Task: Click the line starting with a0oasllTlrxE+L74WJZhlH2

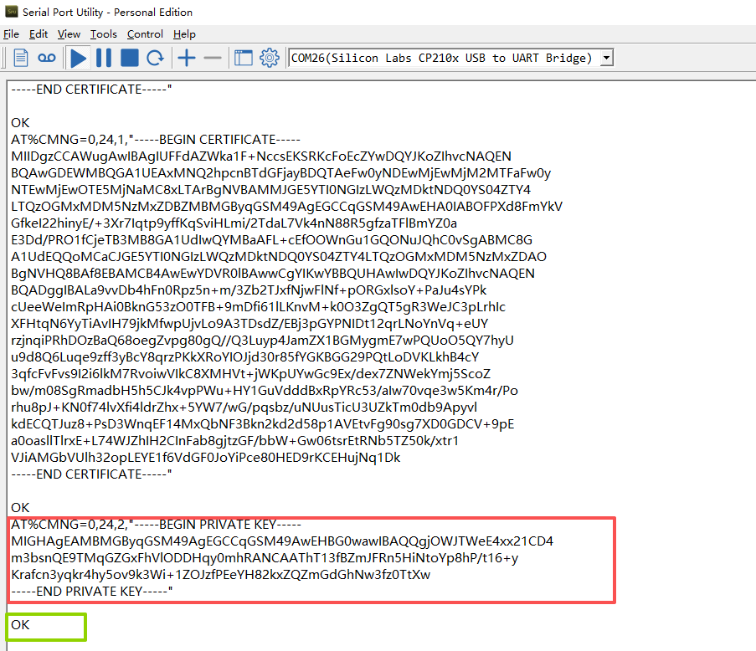Action: pyautogui.click(x=235, y=440)
